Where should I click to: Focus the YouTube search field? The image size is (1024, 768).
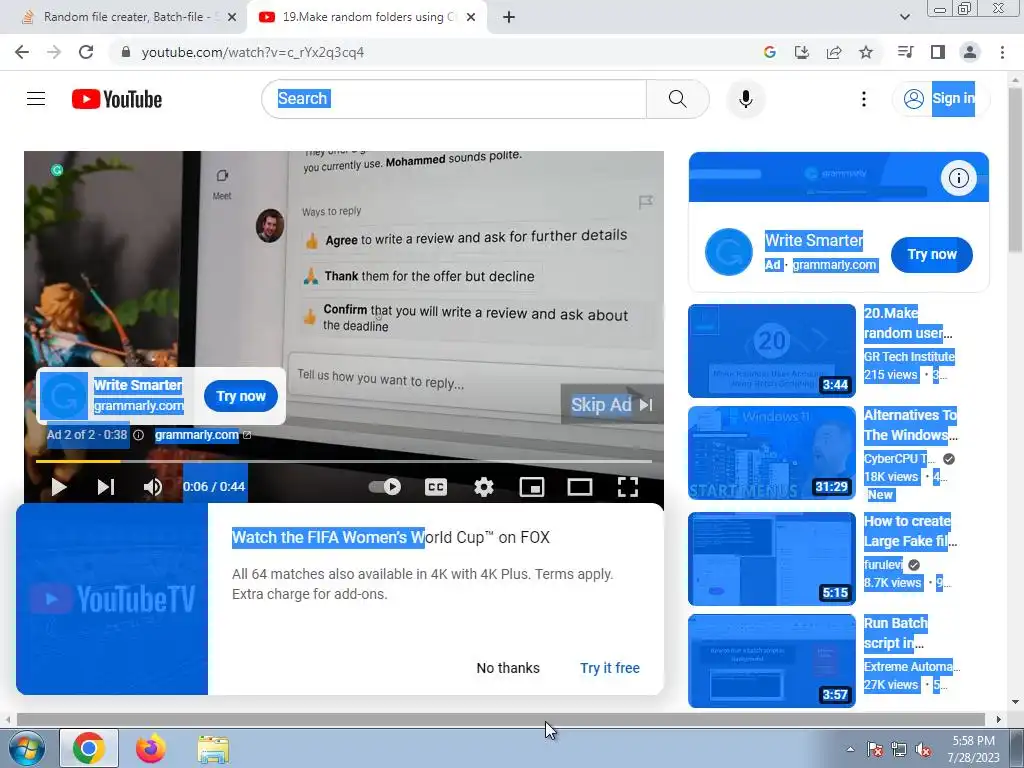[x=455, y=99]
